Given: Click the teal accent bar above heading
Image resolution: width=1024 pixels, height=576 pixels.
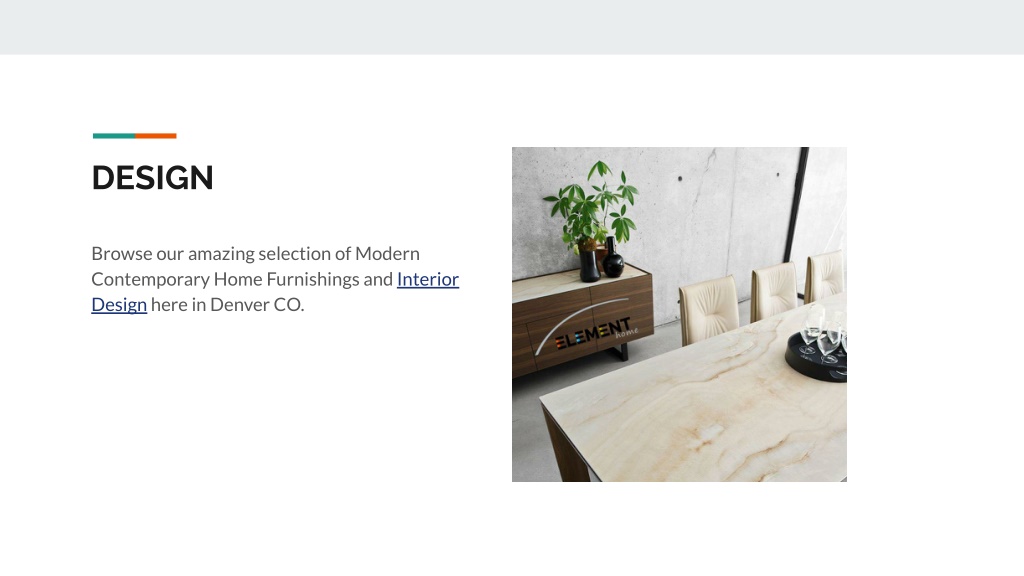Looking at the screenshot, I should click(x=114, y=136).
